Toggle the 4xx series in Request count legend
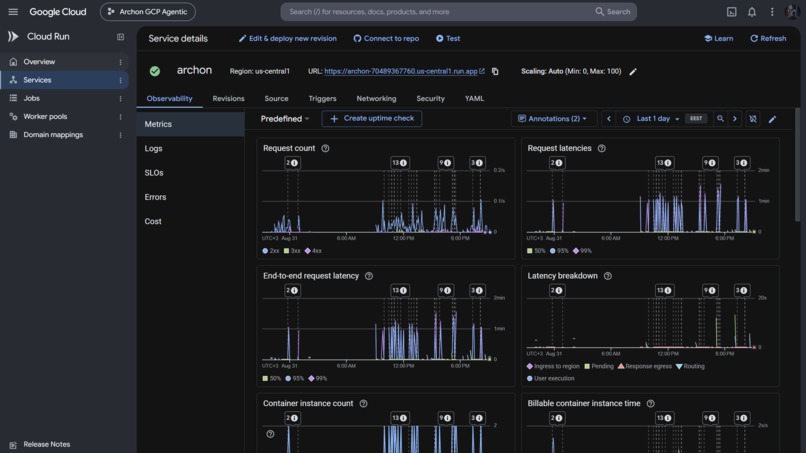This screenshot has width=806, height=453. coord(313,251)
